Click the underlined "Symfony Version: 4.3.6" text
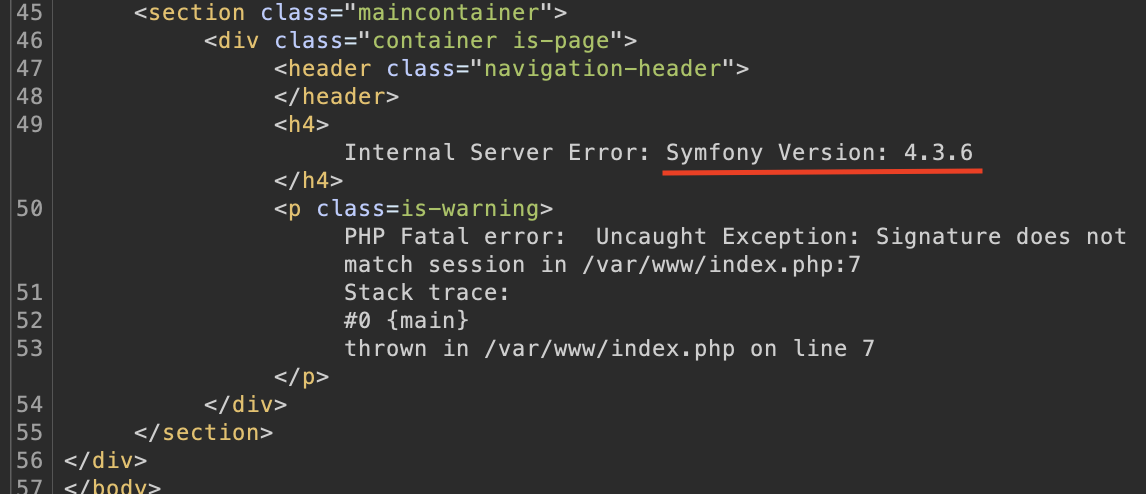Screen dimensions: 1146x494 point(820,153)
